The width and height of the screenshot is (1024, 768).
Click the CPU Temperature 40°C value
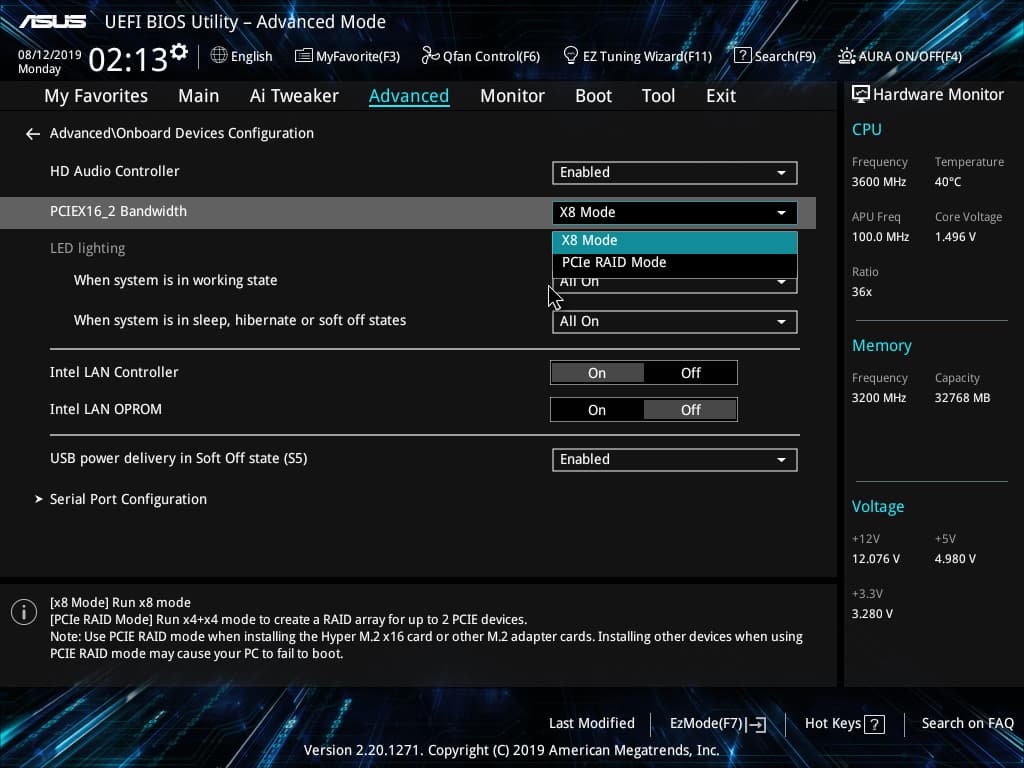(x=948, y=182)
